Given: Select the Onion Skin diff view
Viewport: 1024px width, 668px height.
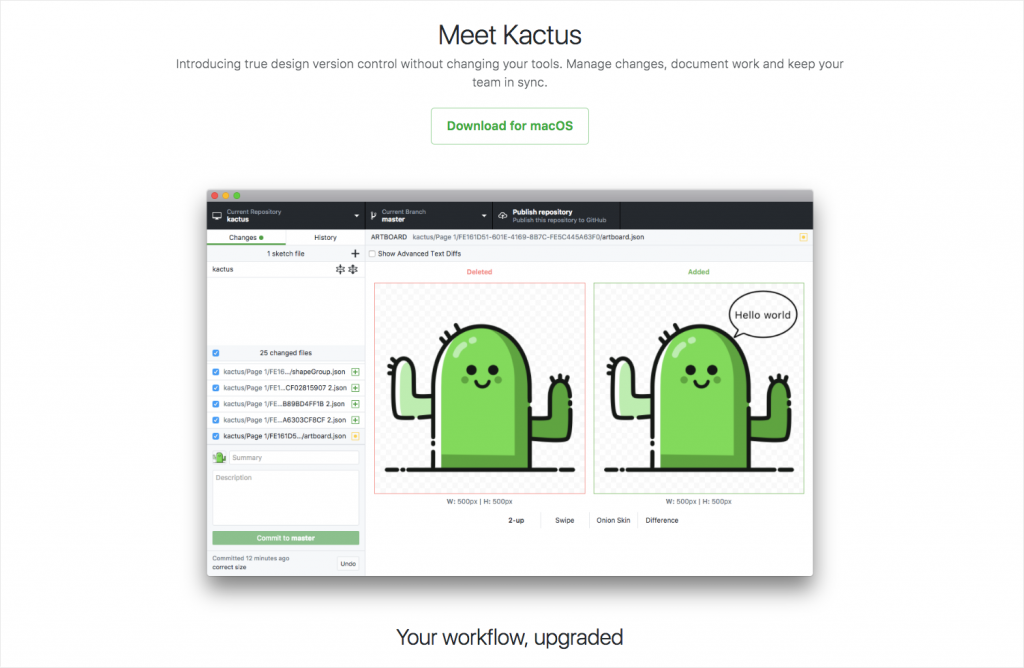Looking at the screenshot, I should [613, 520].
